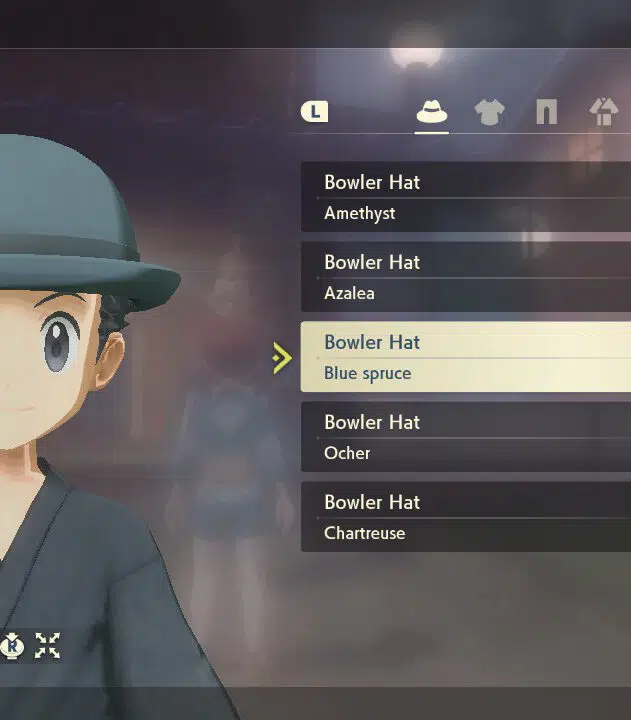Switch to the shirt tops icon
Viewport: 631px width, 720px height.
click(490, 112)
